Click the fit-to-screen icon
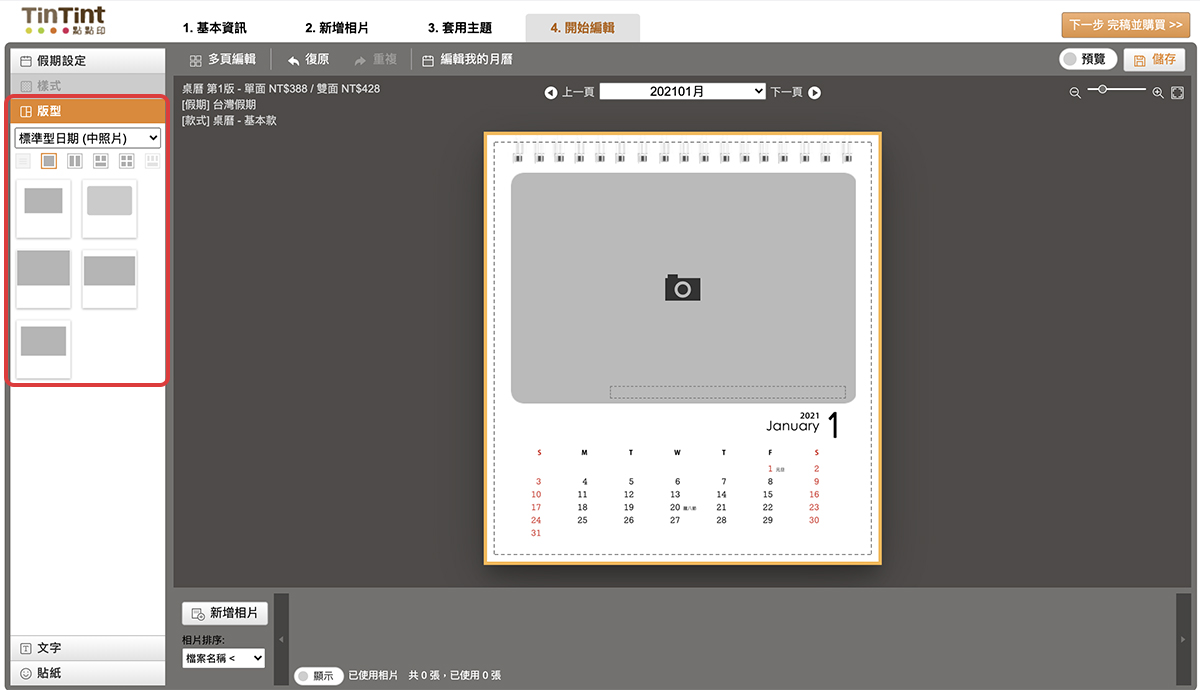 [1178, 92]
